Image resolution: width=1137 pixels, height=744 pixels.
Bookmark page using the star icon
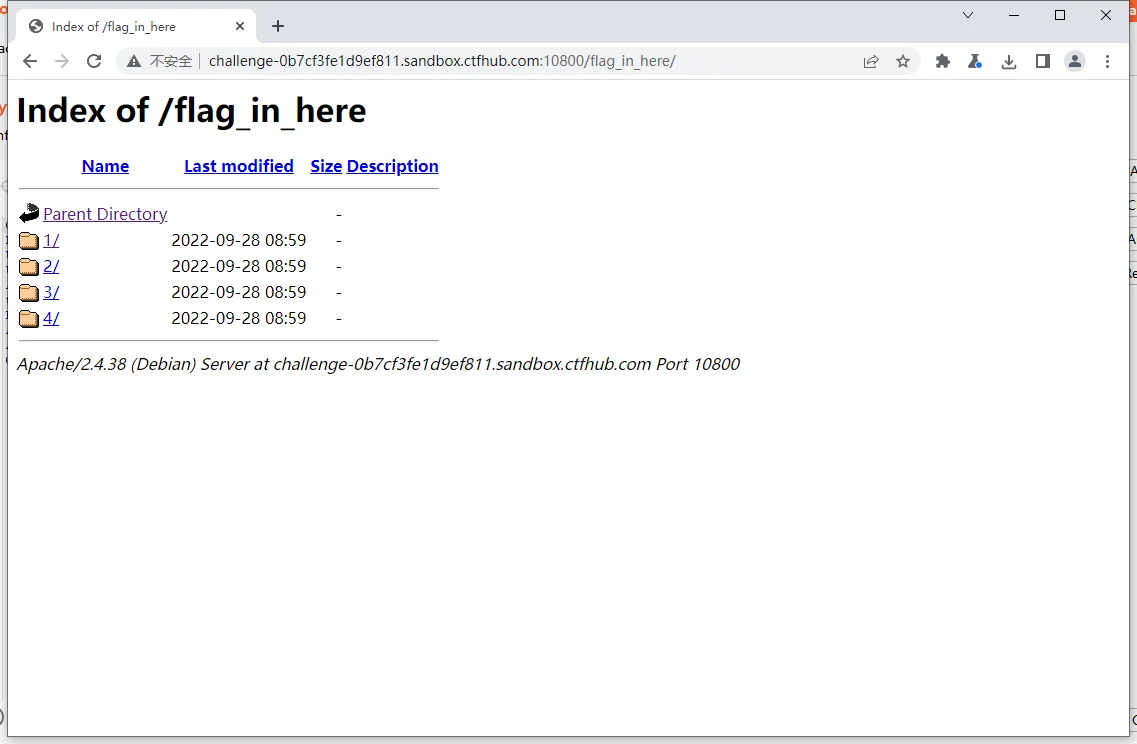point(903,61)
